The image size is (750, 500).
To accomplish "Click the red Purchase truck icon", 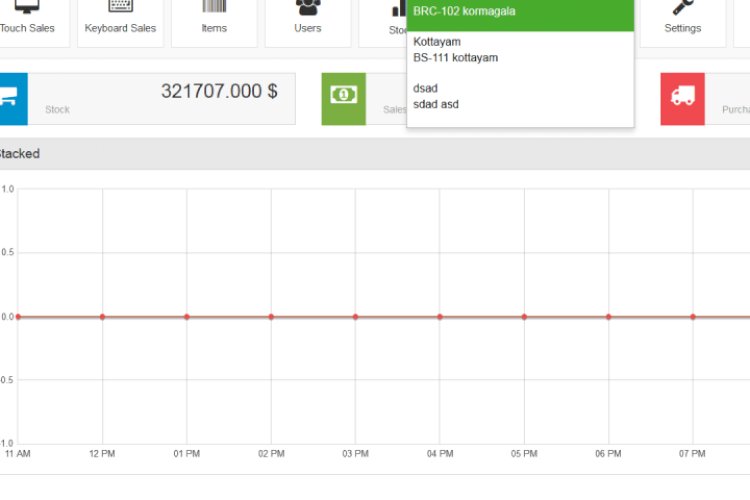I will pos(683,99).
